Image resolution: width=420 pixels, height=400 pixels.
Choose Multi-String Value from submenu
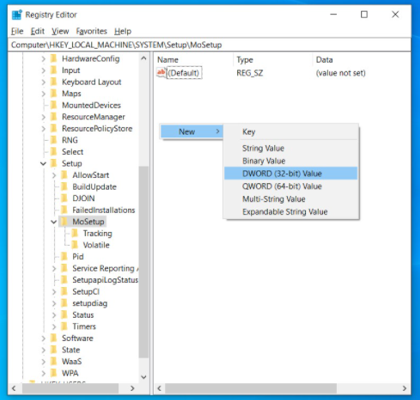[291, 199]
